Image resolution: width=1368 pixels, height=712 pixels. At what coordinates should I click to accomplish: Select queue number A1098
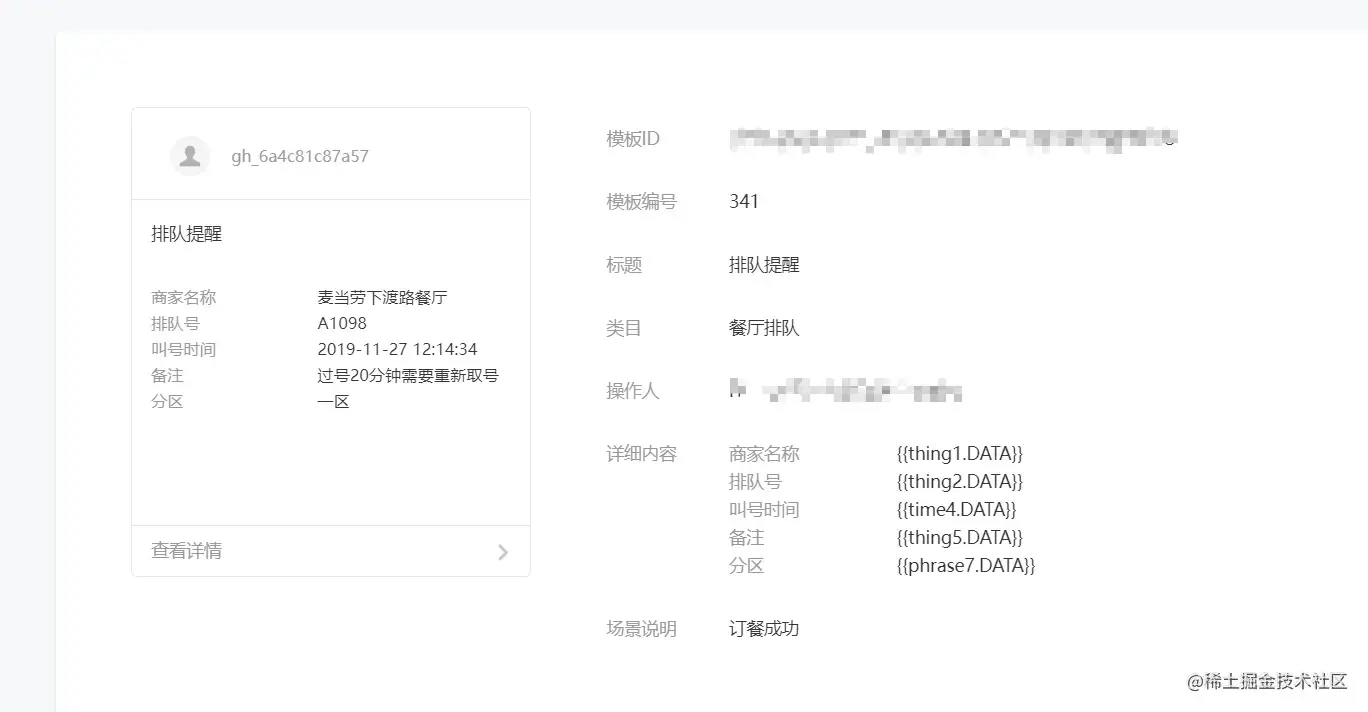pos(342,323)
